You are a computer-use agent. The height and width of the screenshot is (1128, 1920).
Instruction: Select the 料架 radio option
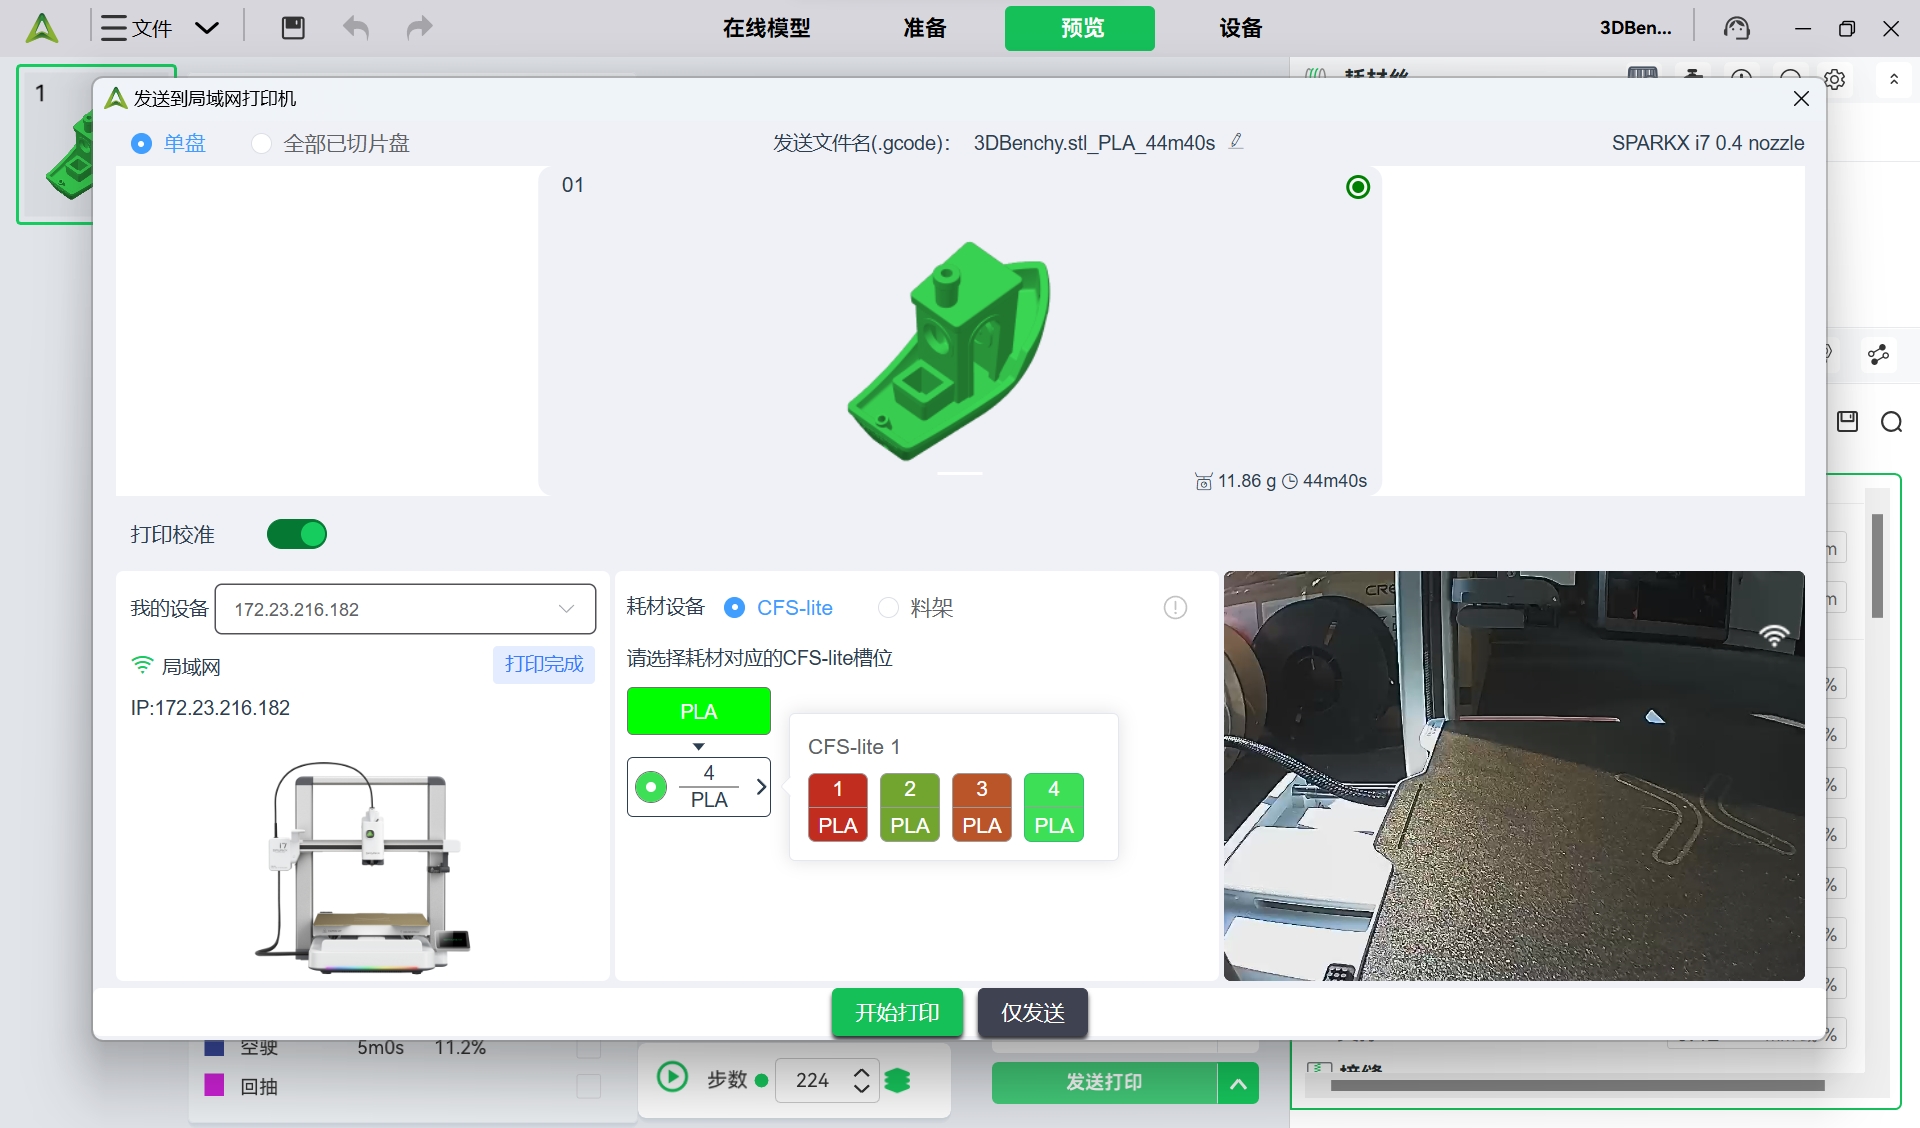[888, 608]
